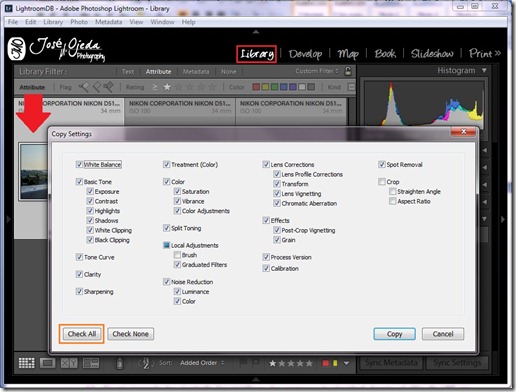The width and height of the screenshot is (516, 392).
Task: Open Survey view icon
Action: click(x=91, y=363)
